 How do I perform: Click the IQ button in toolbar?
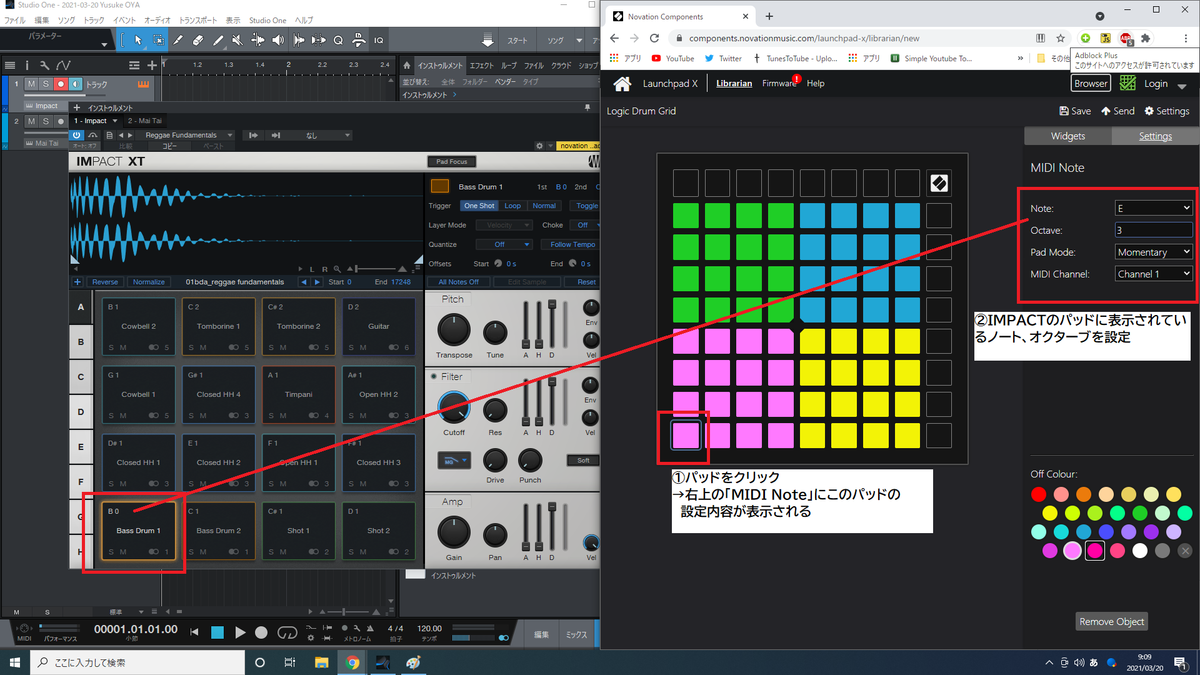[x=379, y=40]
